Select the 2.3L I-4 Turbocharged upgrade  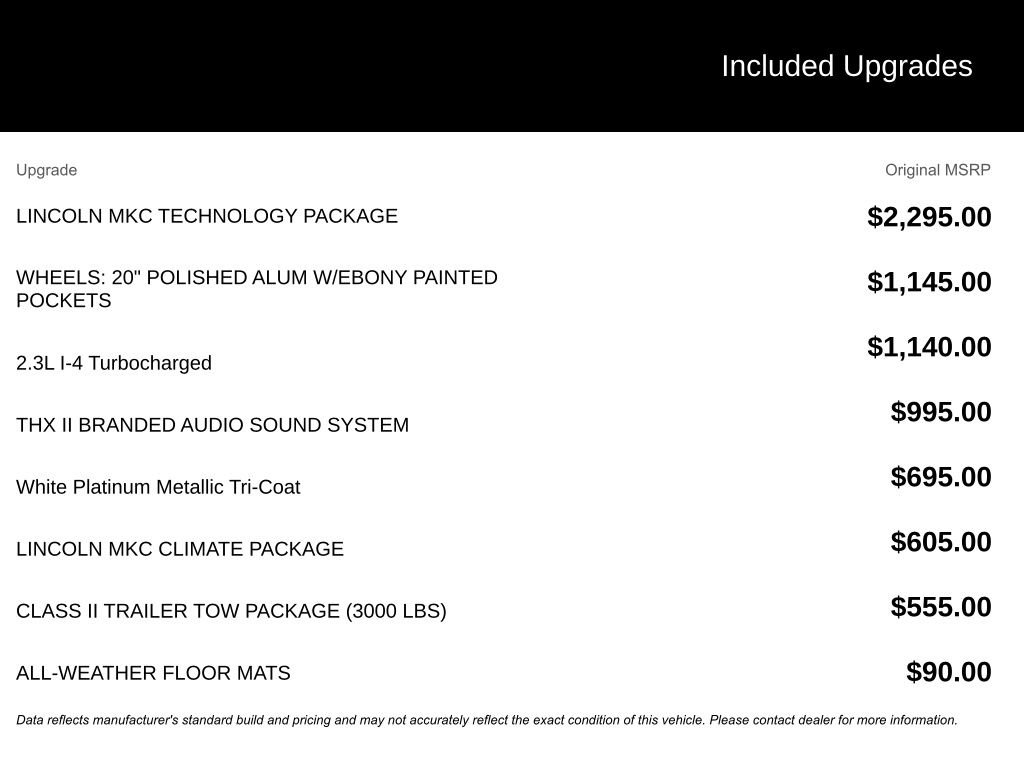pyautogui.click(x=114, y=363)
